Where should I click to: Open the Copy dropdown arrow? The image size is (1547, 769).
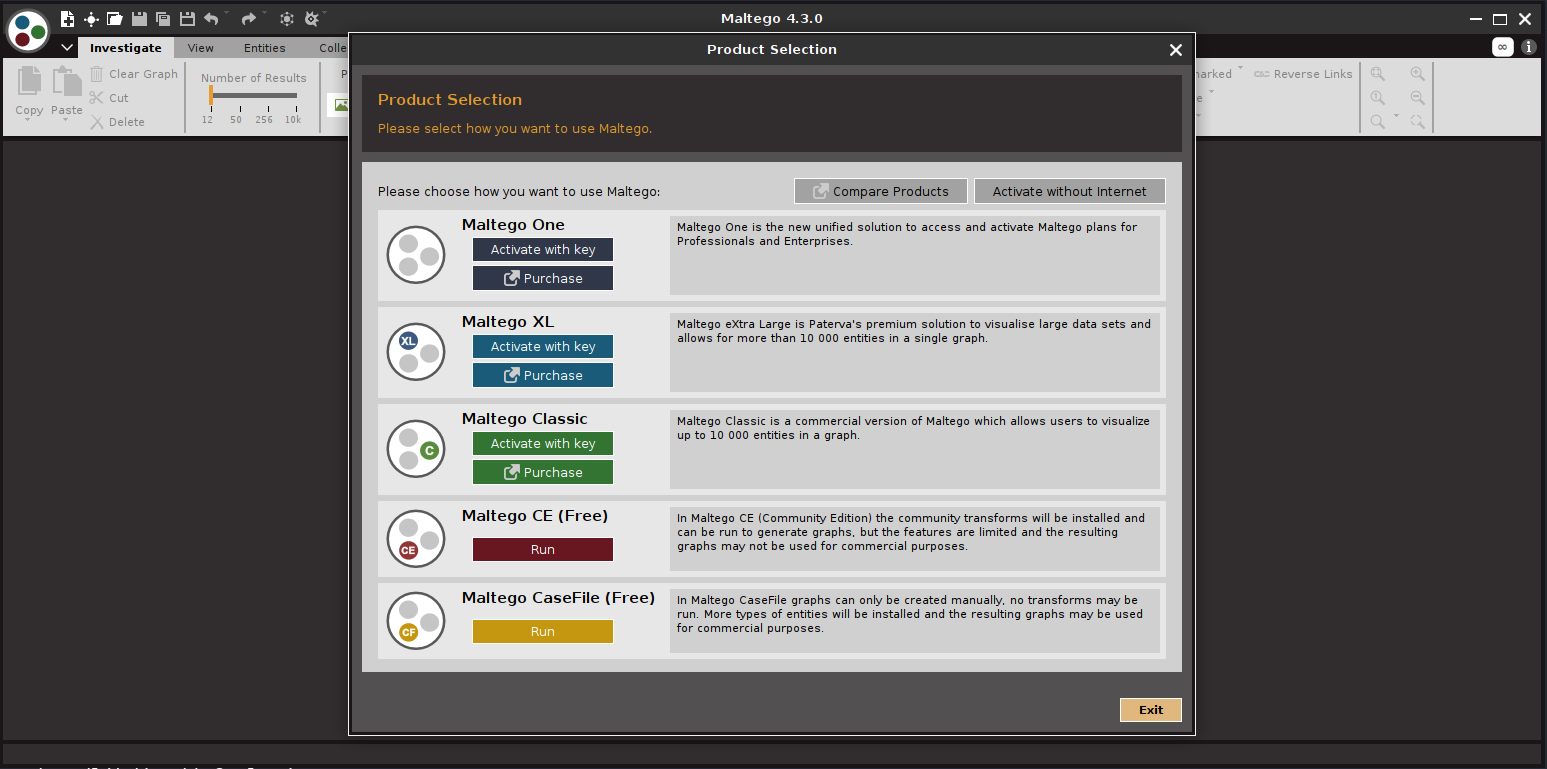pyautogui.click(x=29, y=121)
